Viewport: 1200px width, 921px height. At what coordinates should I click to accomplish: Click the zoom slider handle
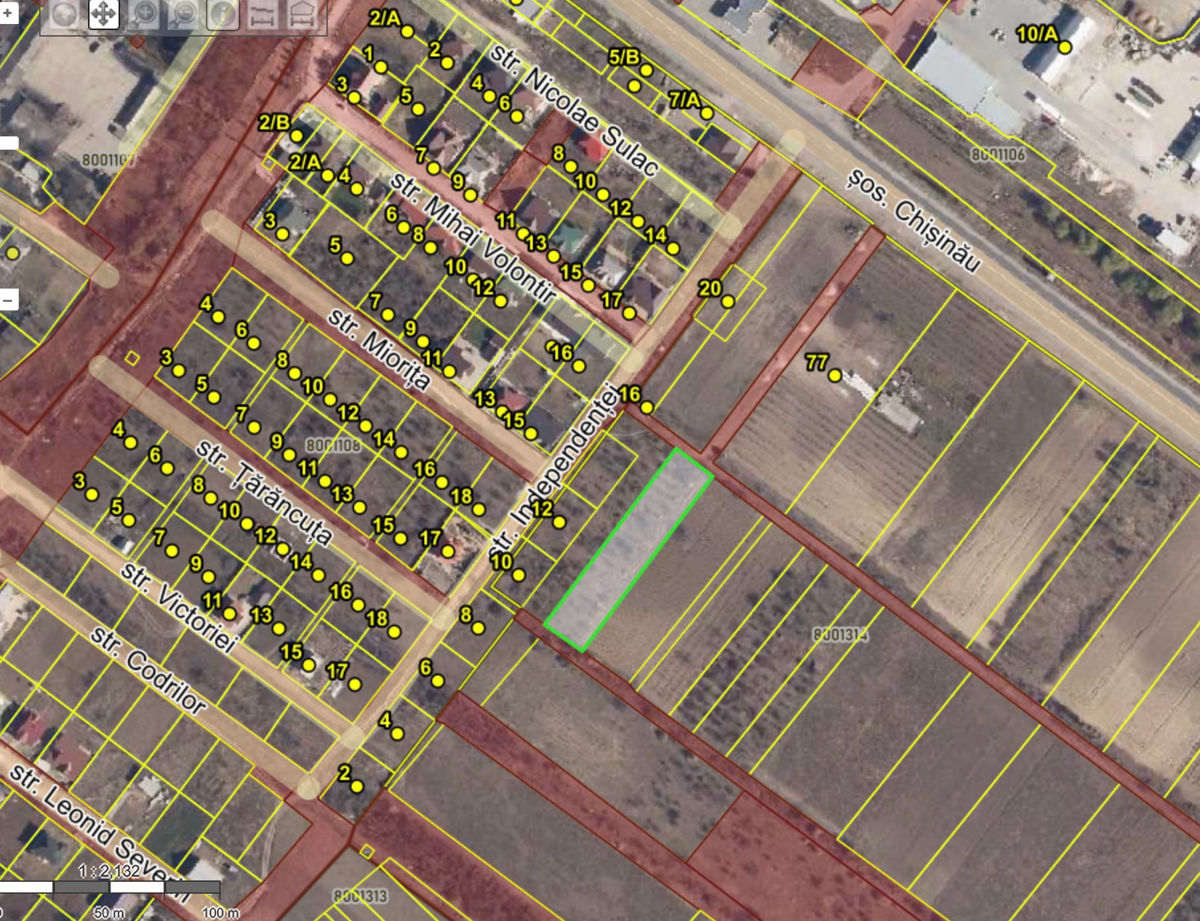coord(8,142)
